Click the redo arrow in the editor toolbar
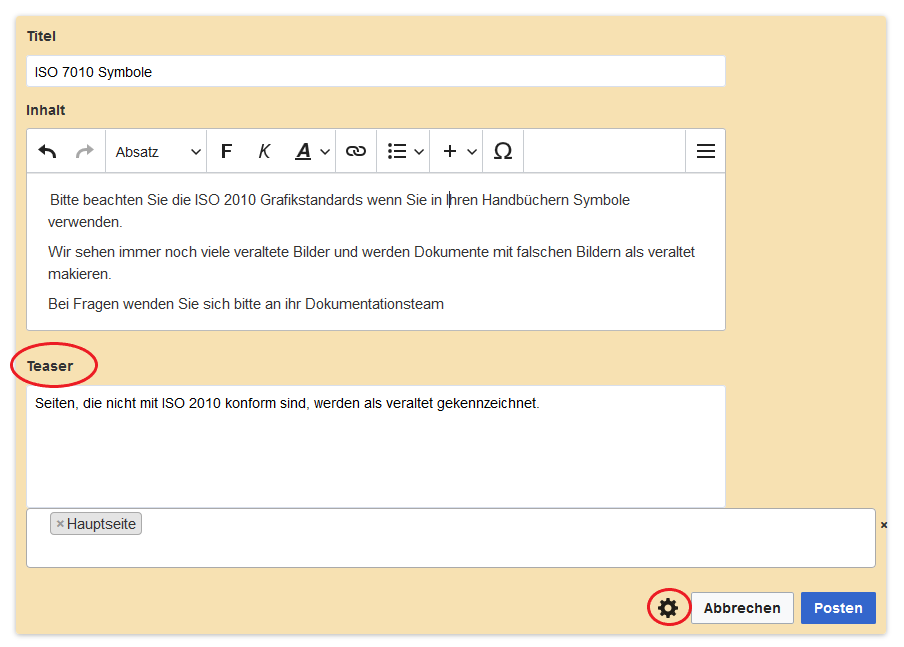904x647 pixels. pos(85,152)
